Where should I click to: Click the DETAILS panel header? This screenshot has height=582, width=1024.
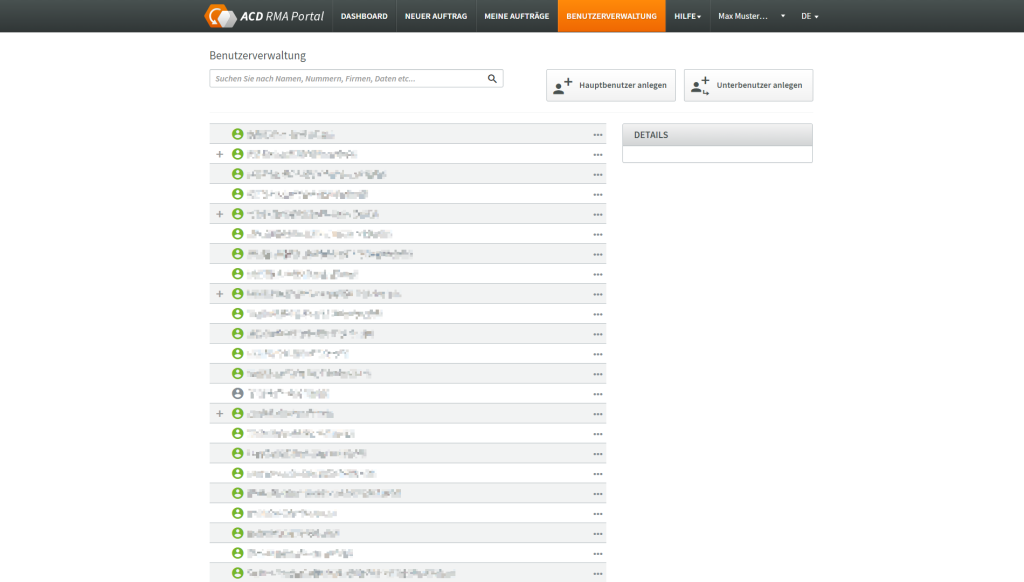tap(717, 135)
